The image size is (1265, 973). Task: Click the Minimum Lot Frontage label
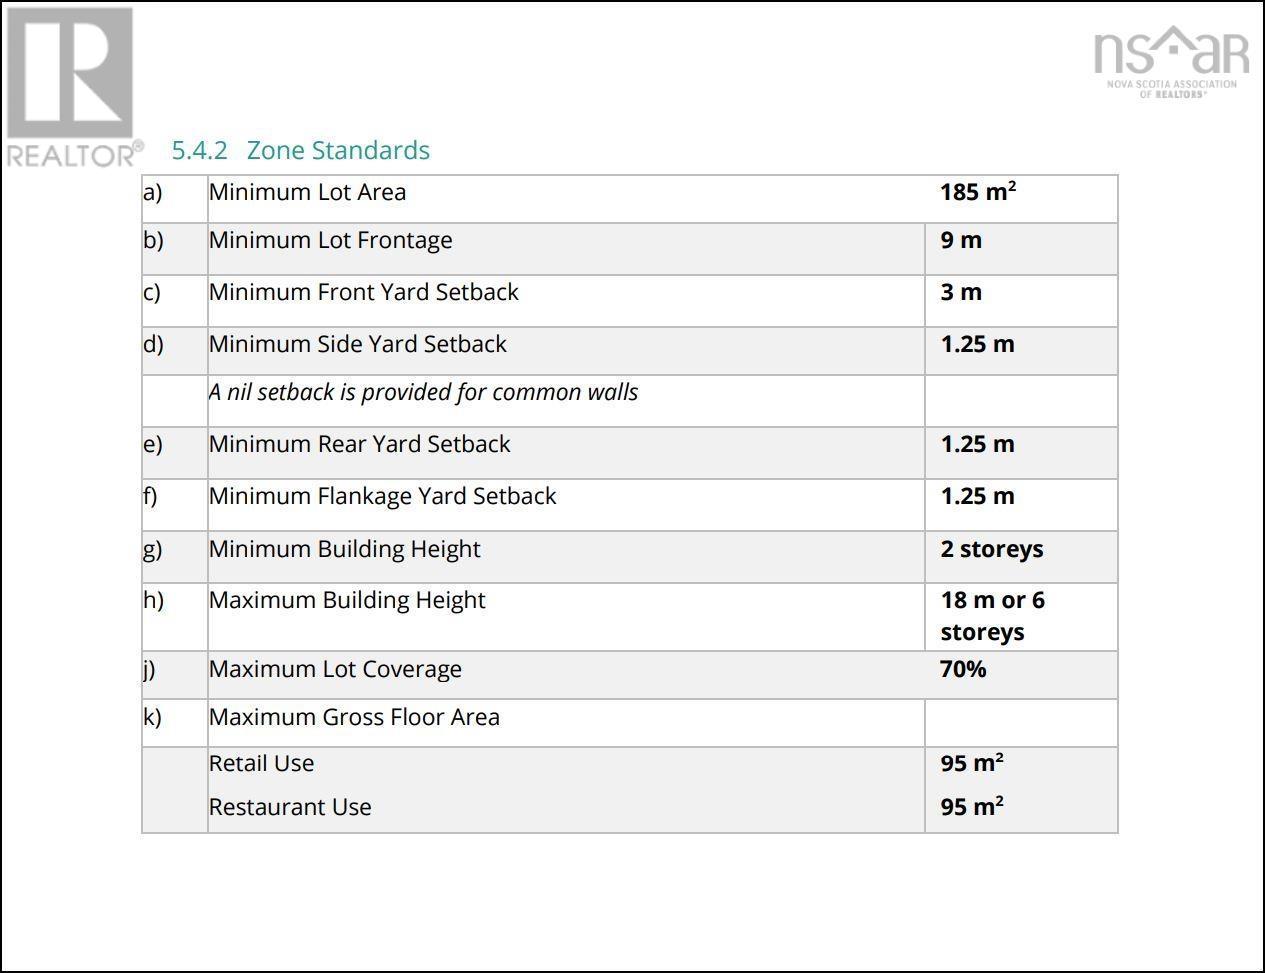[330, 240]
